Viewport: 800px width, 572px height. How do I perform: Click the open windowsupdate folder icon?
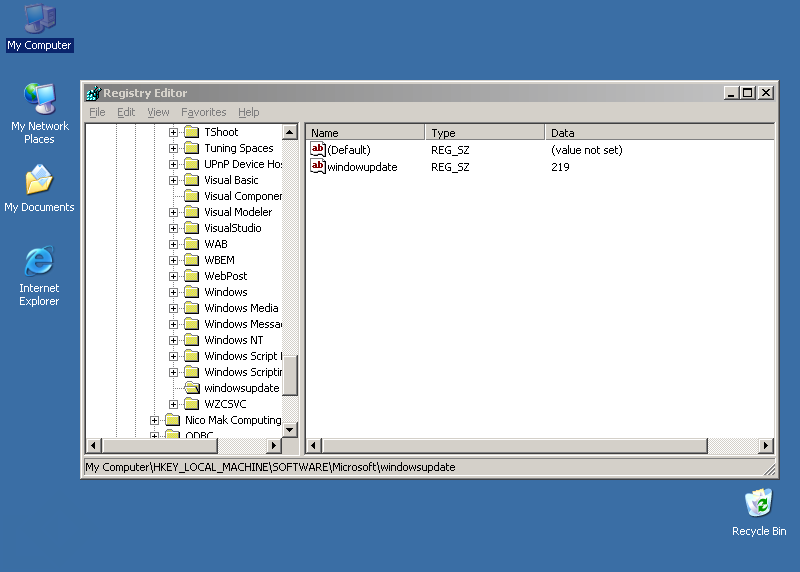pos(192,388)
